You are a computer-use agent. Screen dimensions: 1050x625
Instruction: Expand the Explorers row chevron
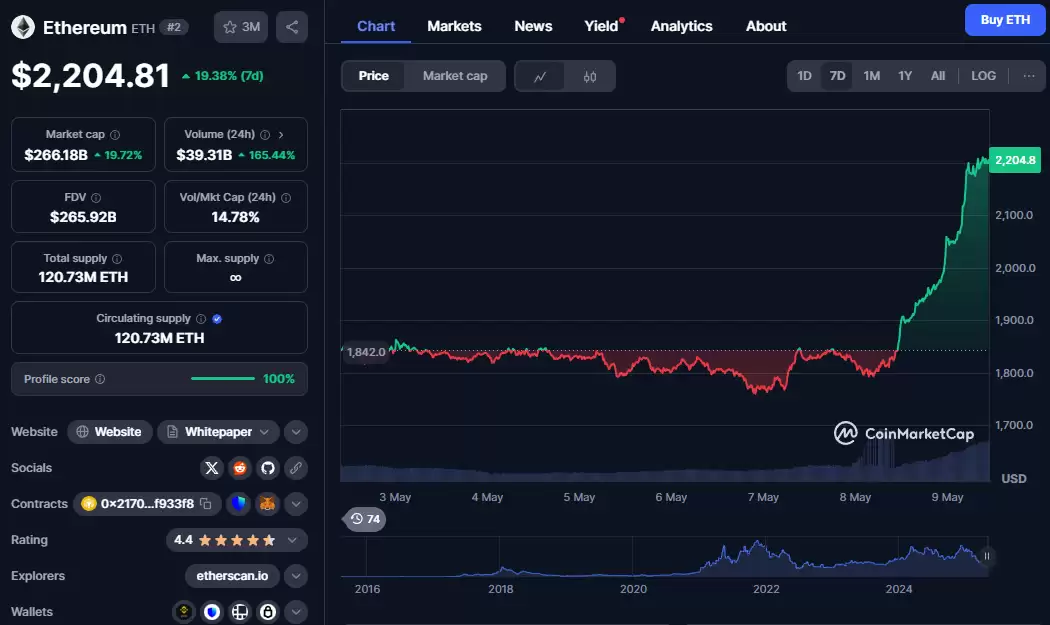click(296, 576)
